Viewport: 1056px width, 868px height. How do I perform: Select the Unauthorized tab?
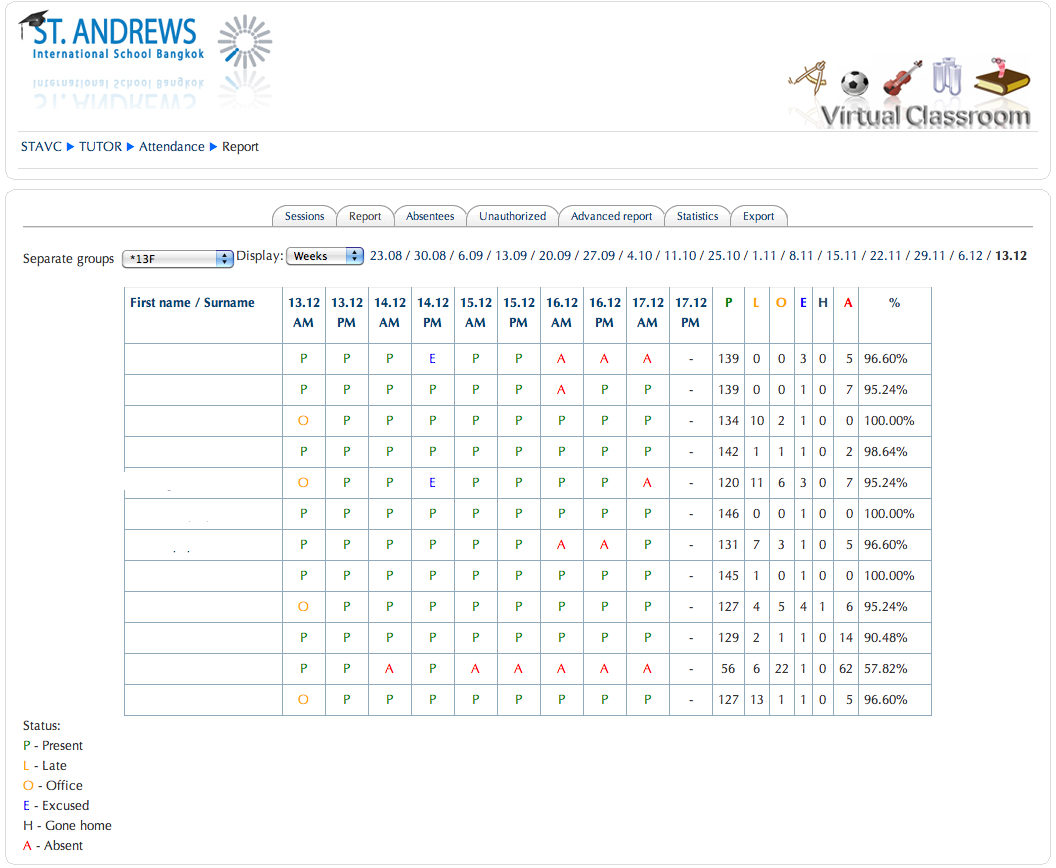point(513,215)
